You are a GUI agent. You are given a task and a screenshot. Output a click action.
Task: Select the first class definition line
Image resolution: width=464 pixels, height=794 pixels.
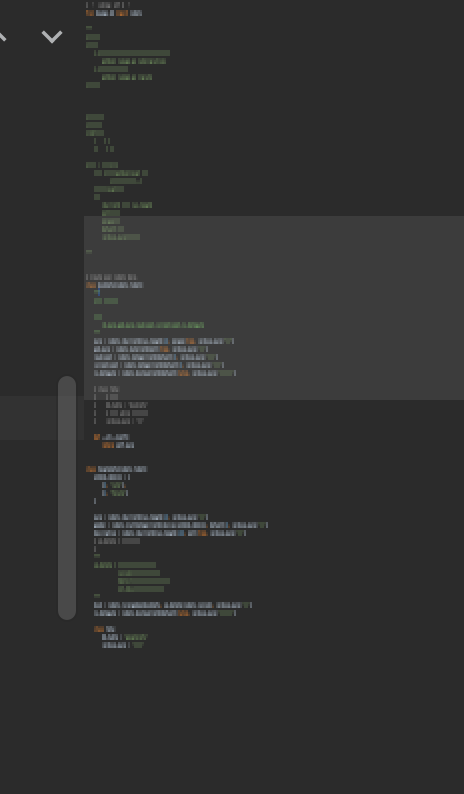[115, 285]
